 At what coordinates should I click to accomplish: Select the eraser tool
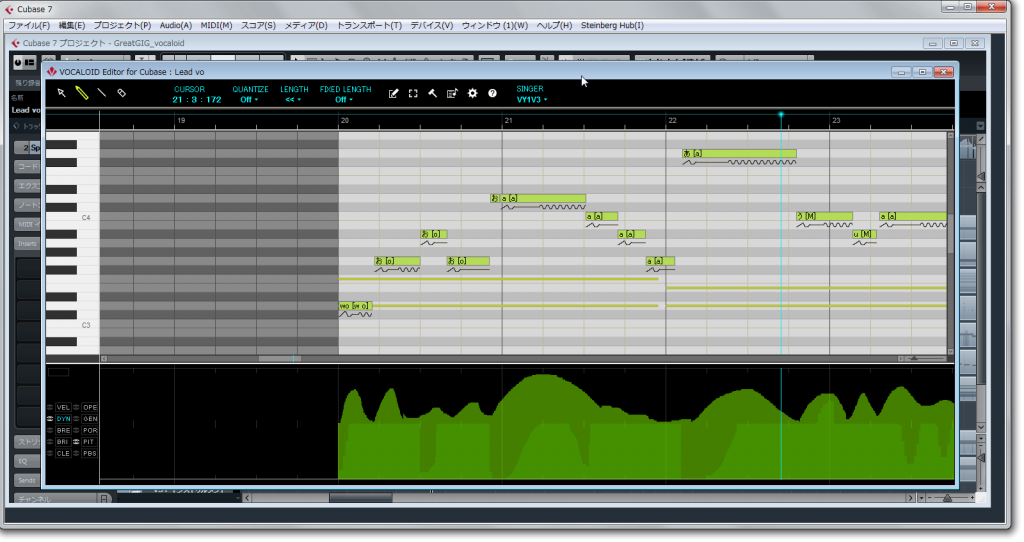click(121, 93)
